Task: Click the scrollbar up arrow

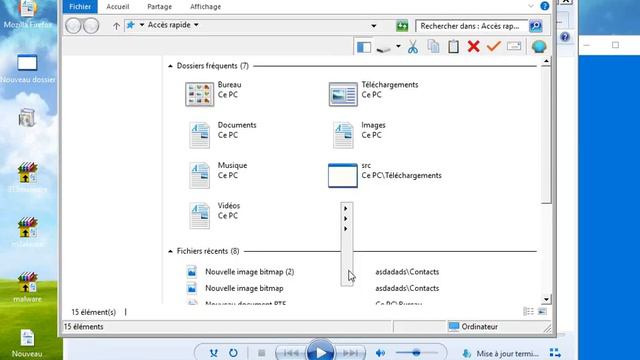Action: click(546, 61)
